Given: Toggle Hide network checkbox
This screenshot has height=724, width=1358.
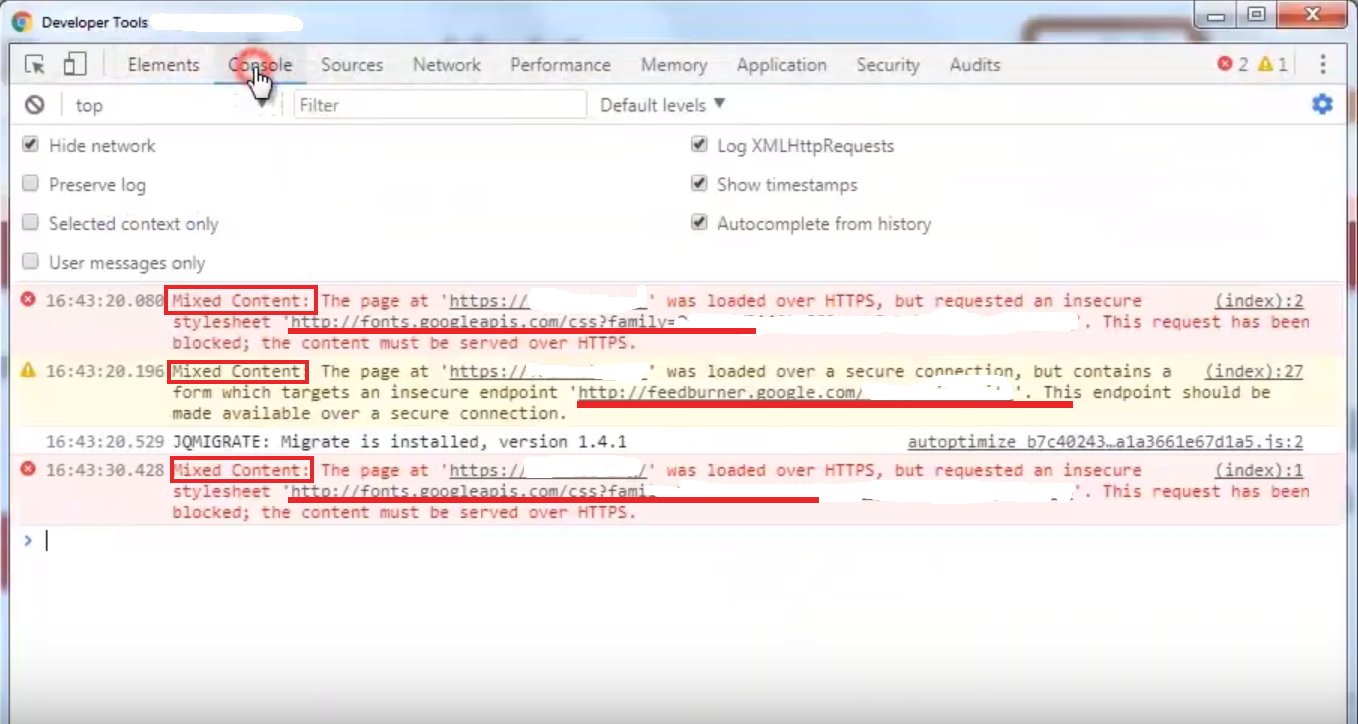Looking at the screenshot, I should coord(30,145).
